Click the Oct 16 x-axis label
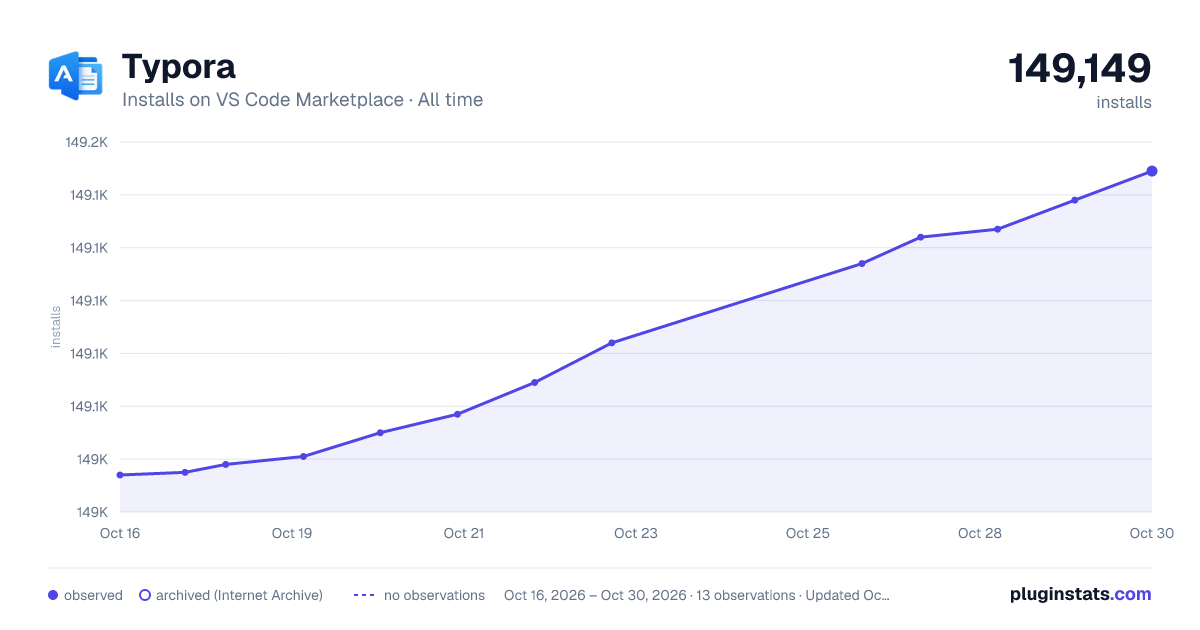 point(120,533)
